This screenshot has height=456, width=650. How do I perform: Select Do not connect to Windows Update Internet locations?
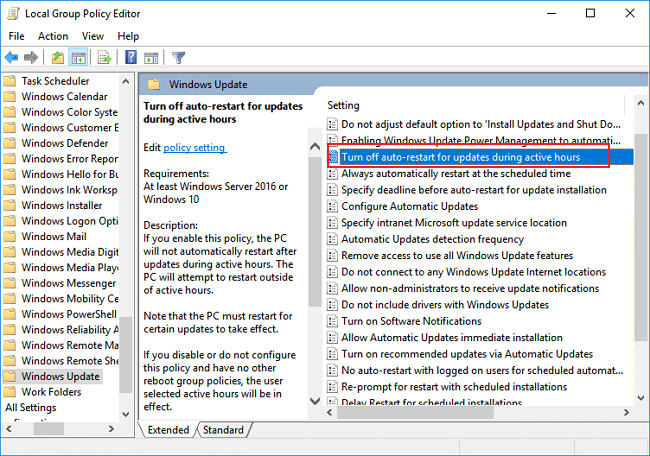click(x=473, y=272)
